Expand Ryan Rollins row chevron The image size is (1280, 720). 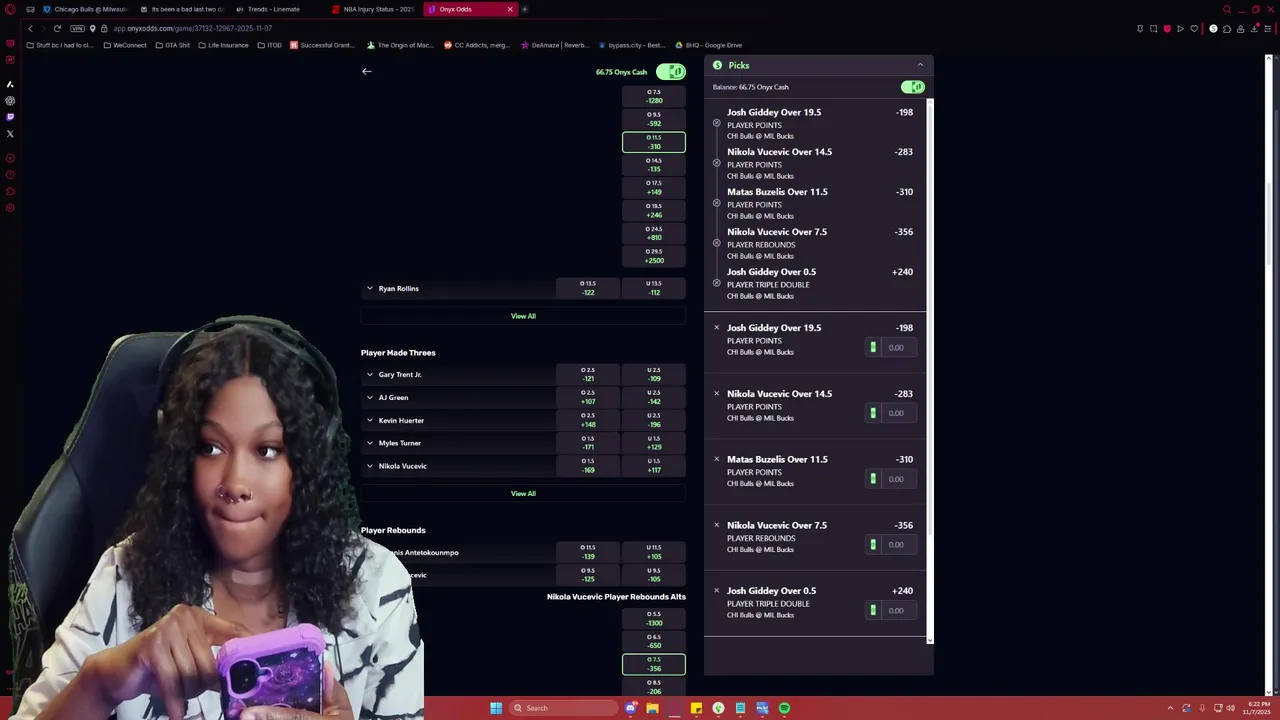[x=369, y=288]
